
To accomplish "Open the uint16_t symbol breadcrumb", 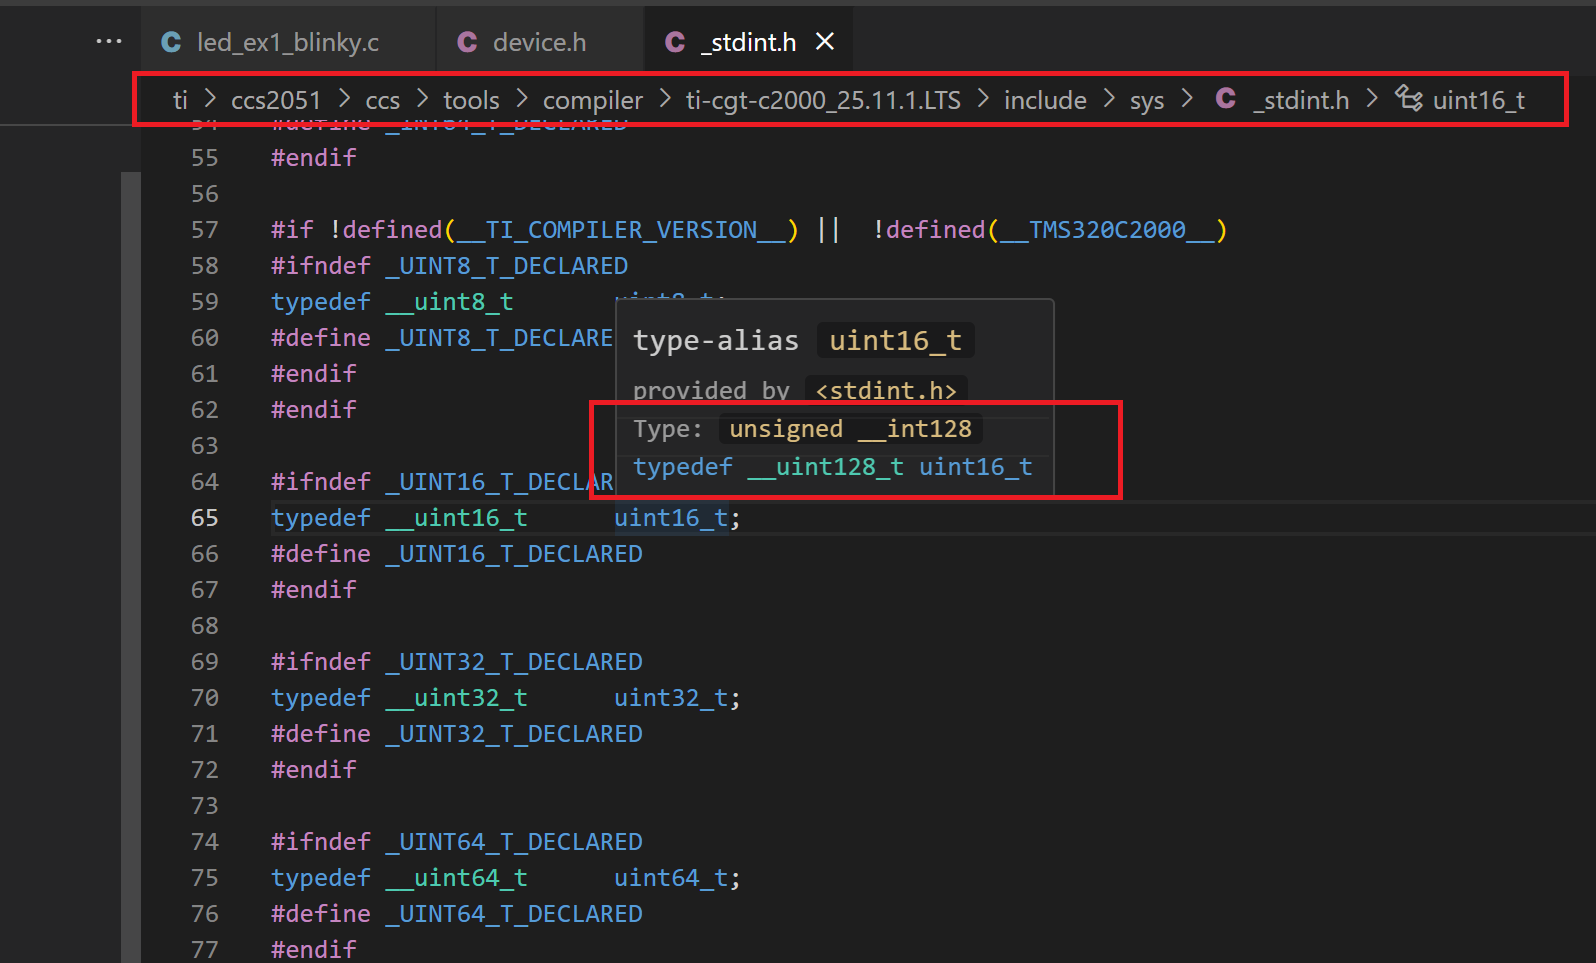I will coord(1479,100).
